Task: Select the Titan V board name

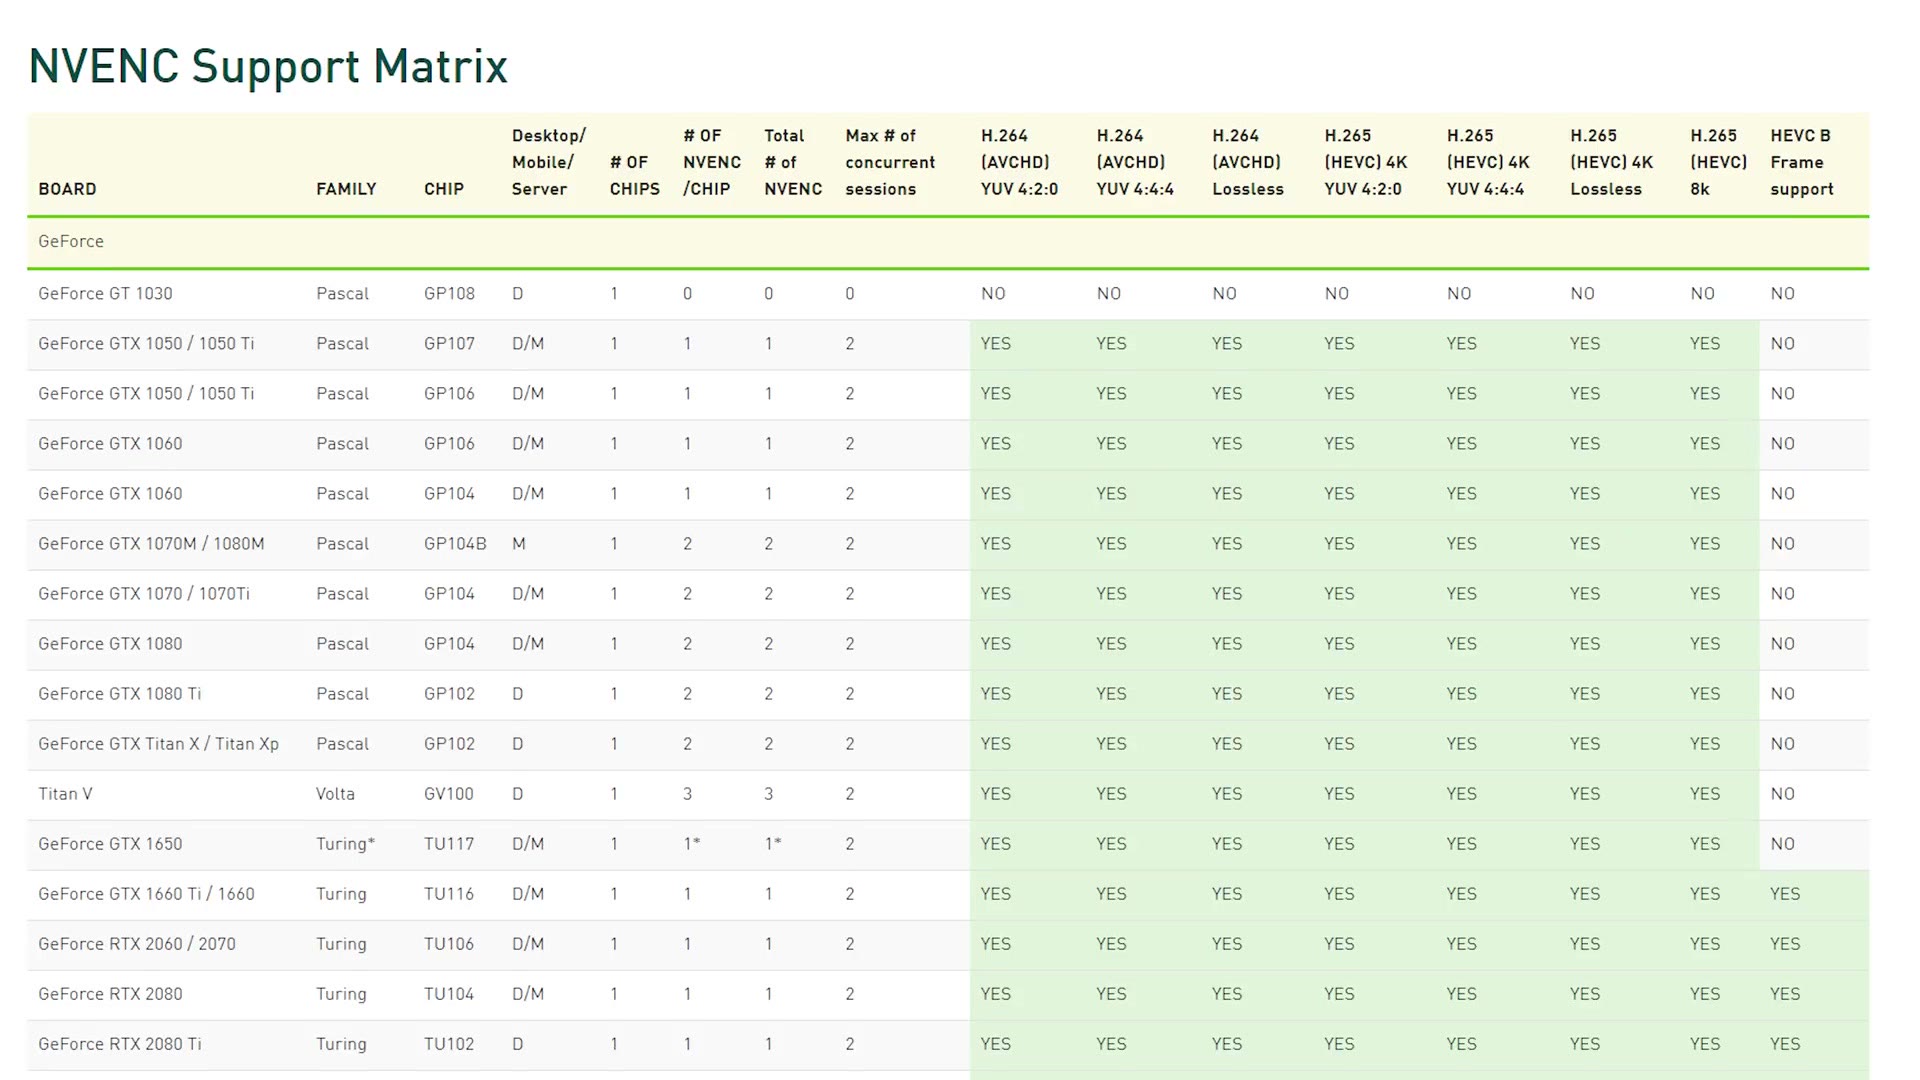Action: [x=65, y=793]
